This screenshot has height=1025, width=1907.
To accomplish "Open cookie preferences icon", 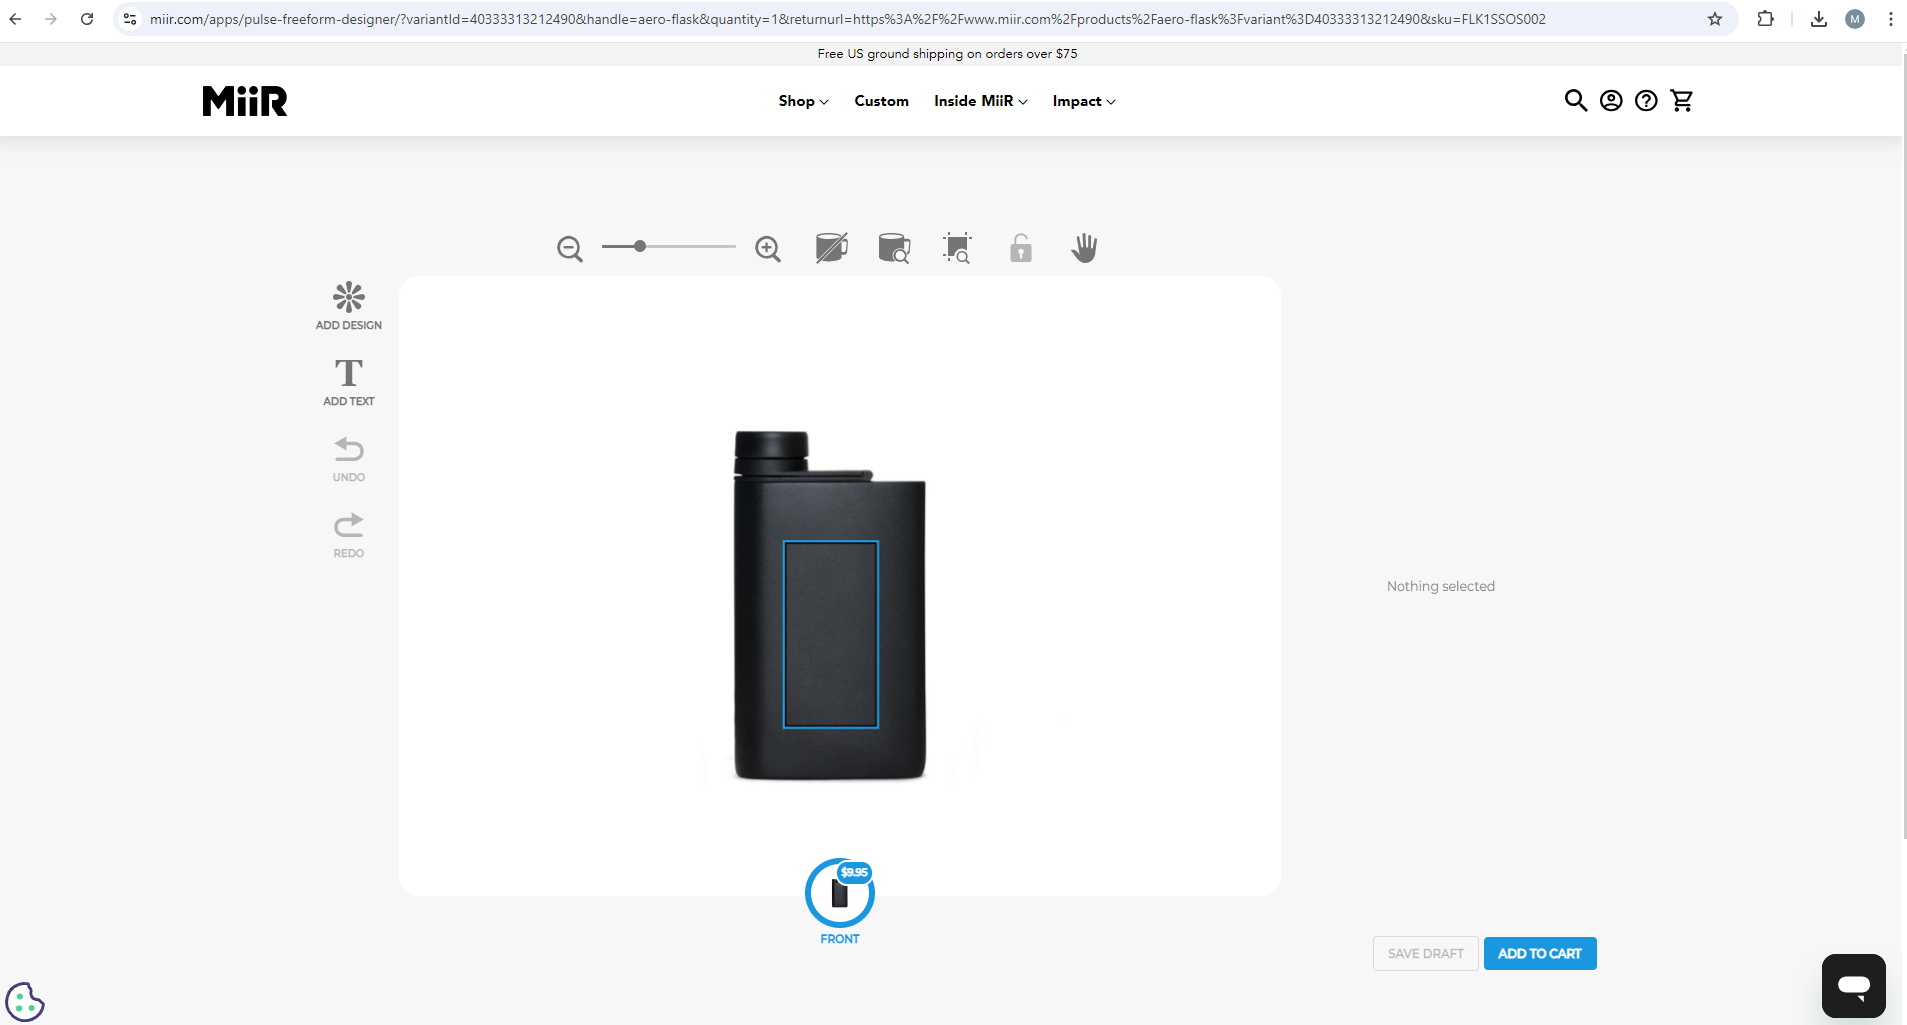I will pyautogui.click(x=25, y=1001).
